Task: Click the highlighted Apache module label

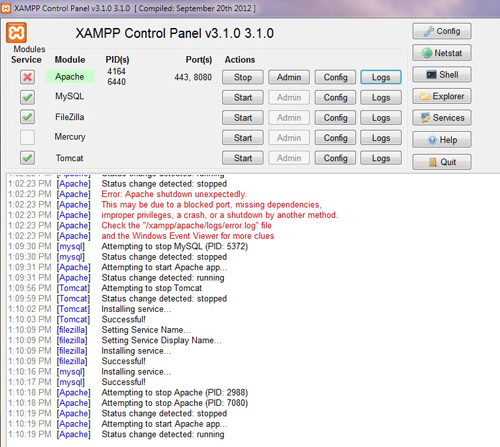Action: (x=70, y=77)
